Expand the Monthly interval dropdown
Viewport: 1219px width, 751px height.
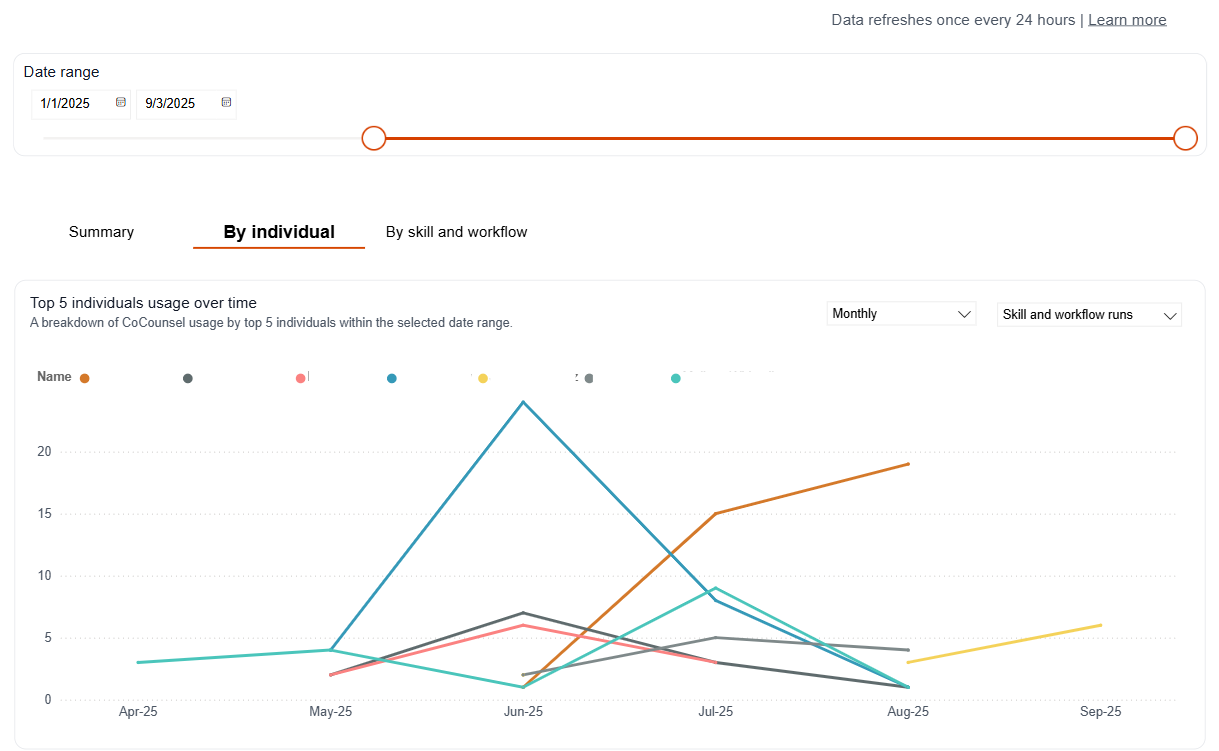pyautogui.click(x=901, y=314)
